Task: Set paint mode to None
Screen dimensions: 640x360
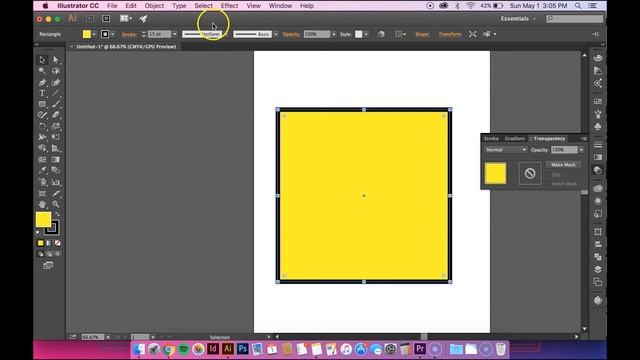Action: click(x=58, y=243)
